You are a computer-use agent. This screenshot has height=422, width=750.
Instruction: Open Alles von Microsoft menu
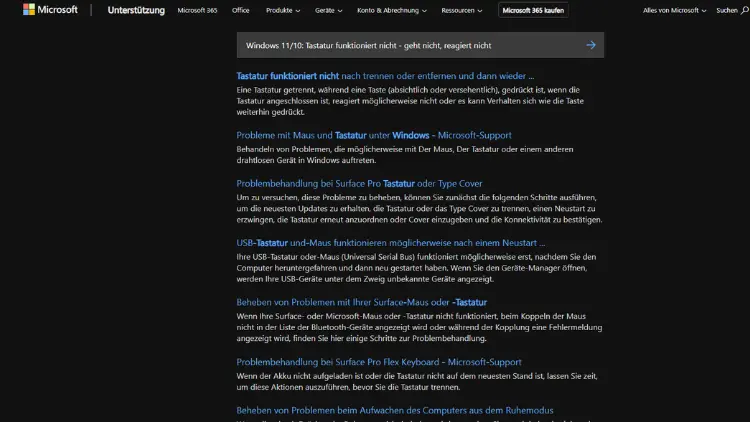(675, 10)
